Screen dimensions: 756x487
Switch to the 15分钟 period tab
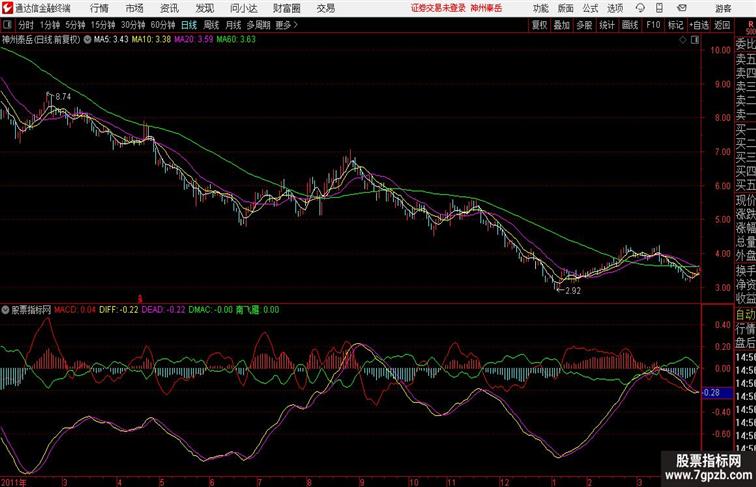(103, 25)
